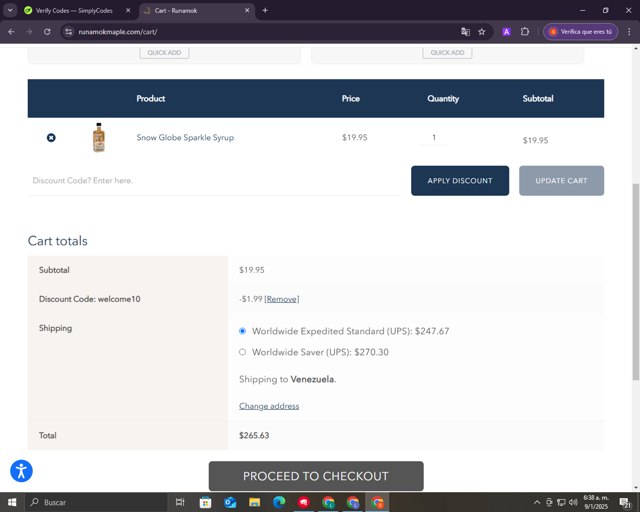
Task: Open the syrup bottle product thumbnail
Action: click(99, 138)
